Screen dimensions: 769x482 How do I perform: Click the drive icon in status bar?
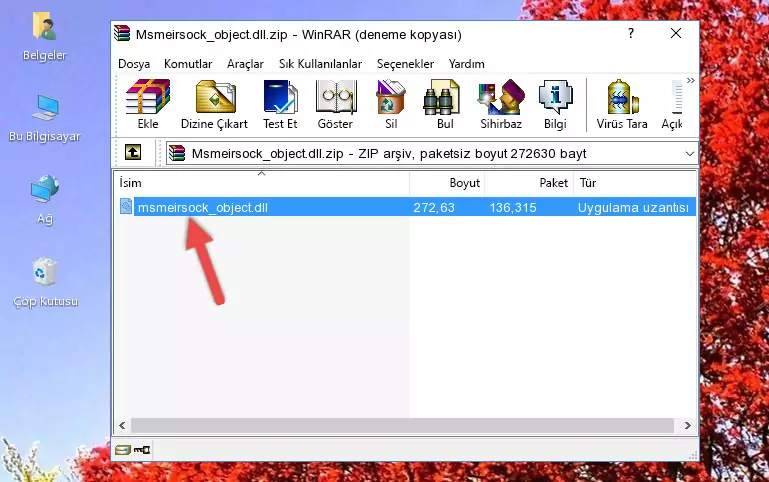pos(123,449)
